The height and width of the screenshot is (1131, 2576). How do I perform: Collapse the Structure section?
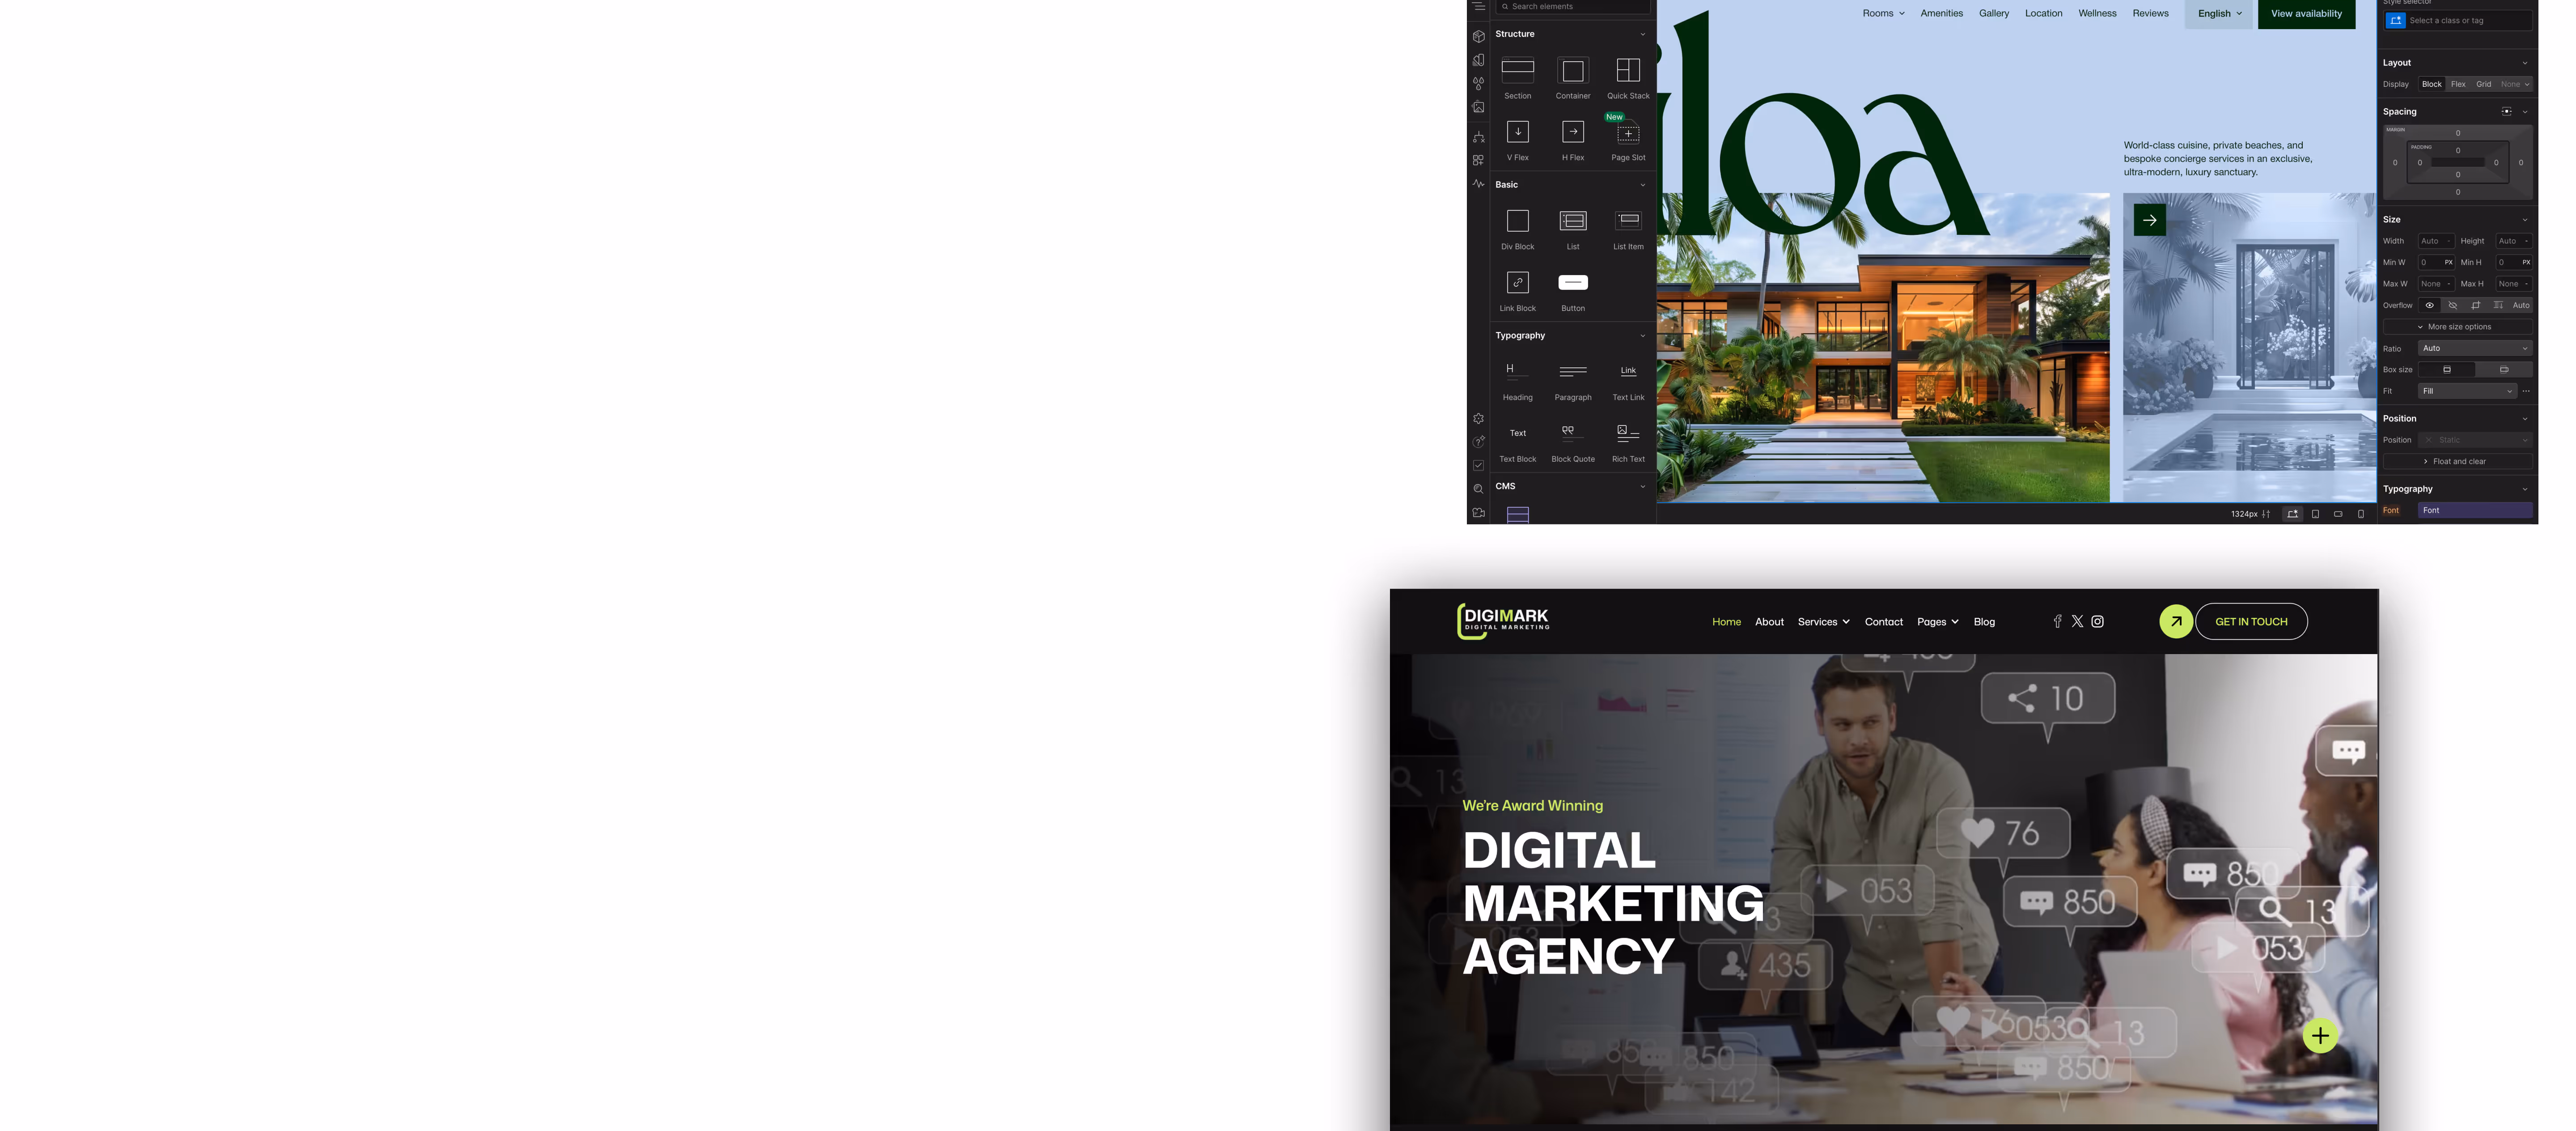click(1642, 34)
